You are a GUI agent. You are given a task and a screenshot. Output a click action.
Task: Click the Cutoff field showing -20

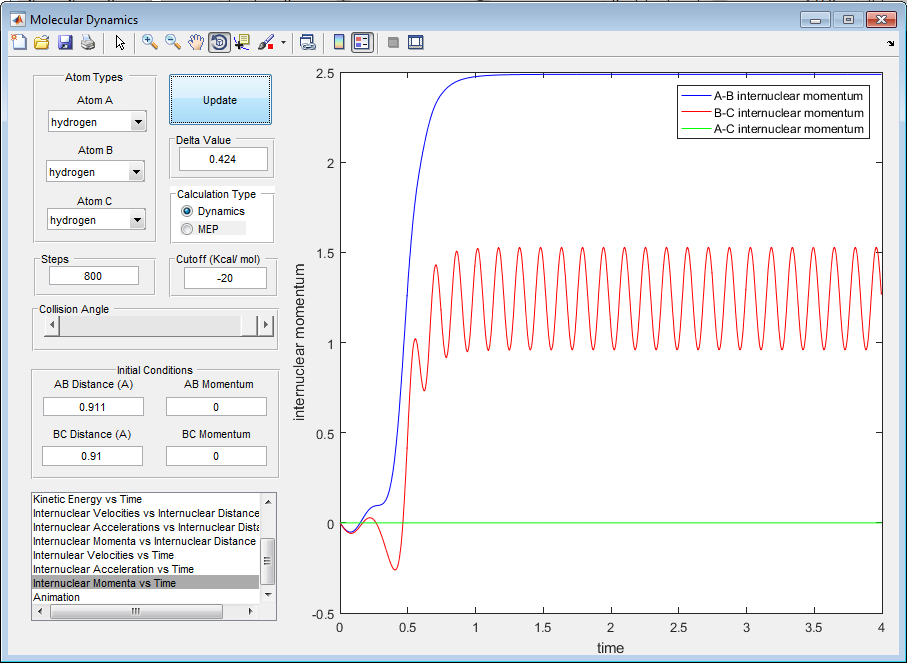(225, 278)
